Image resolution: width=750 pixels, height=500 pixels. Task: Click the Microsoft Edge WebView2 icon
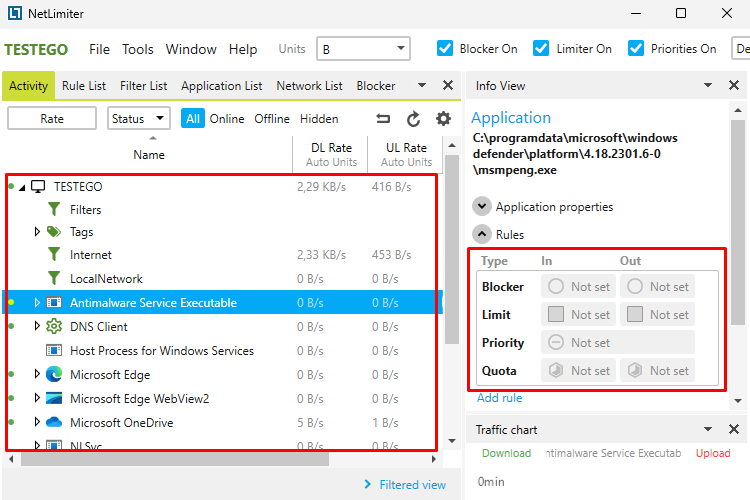(54, 398)
